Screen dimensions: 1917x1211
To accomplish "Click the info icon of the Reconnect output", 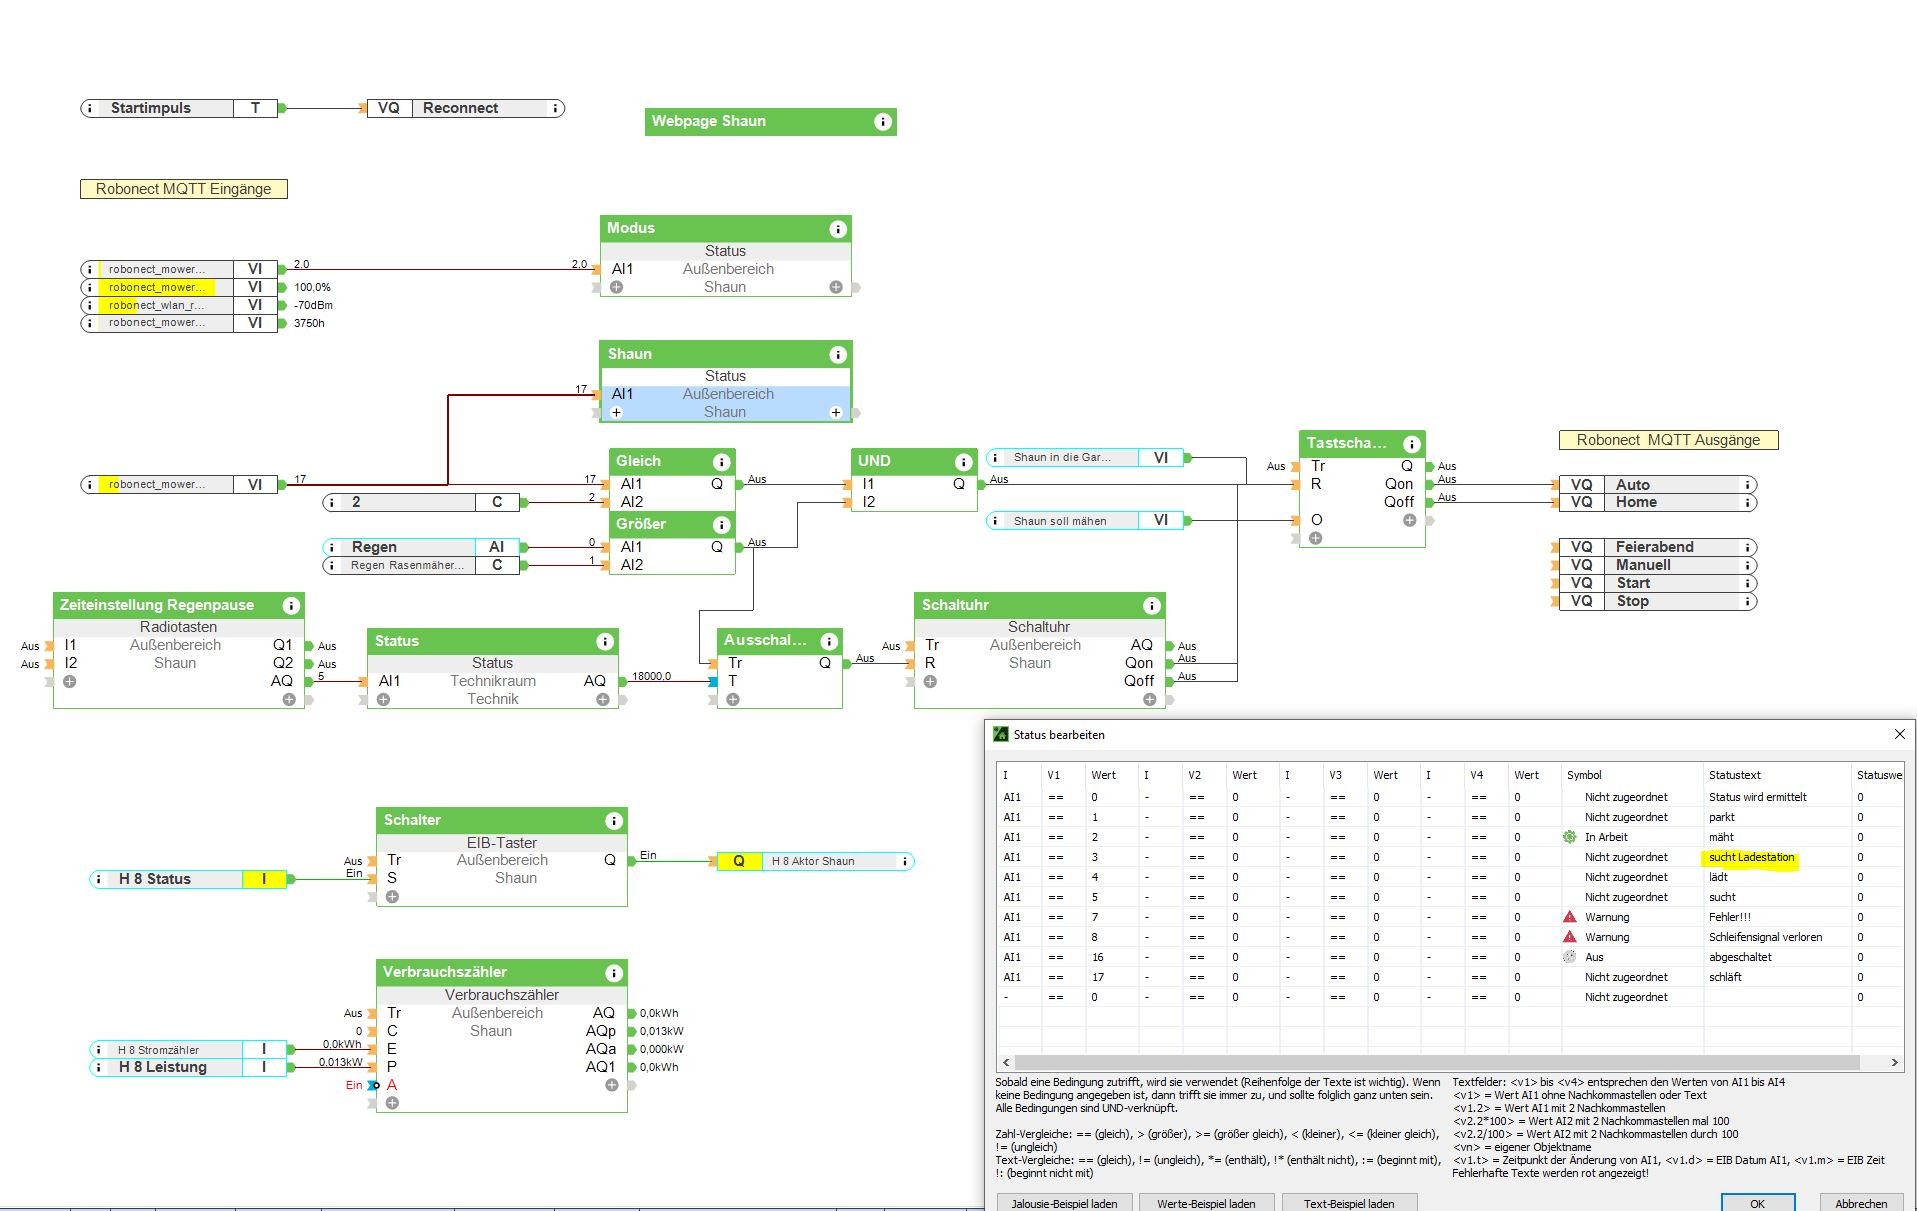I will 555,108.
